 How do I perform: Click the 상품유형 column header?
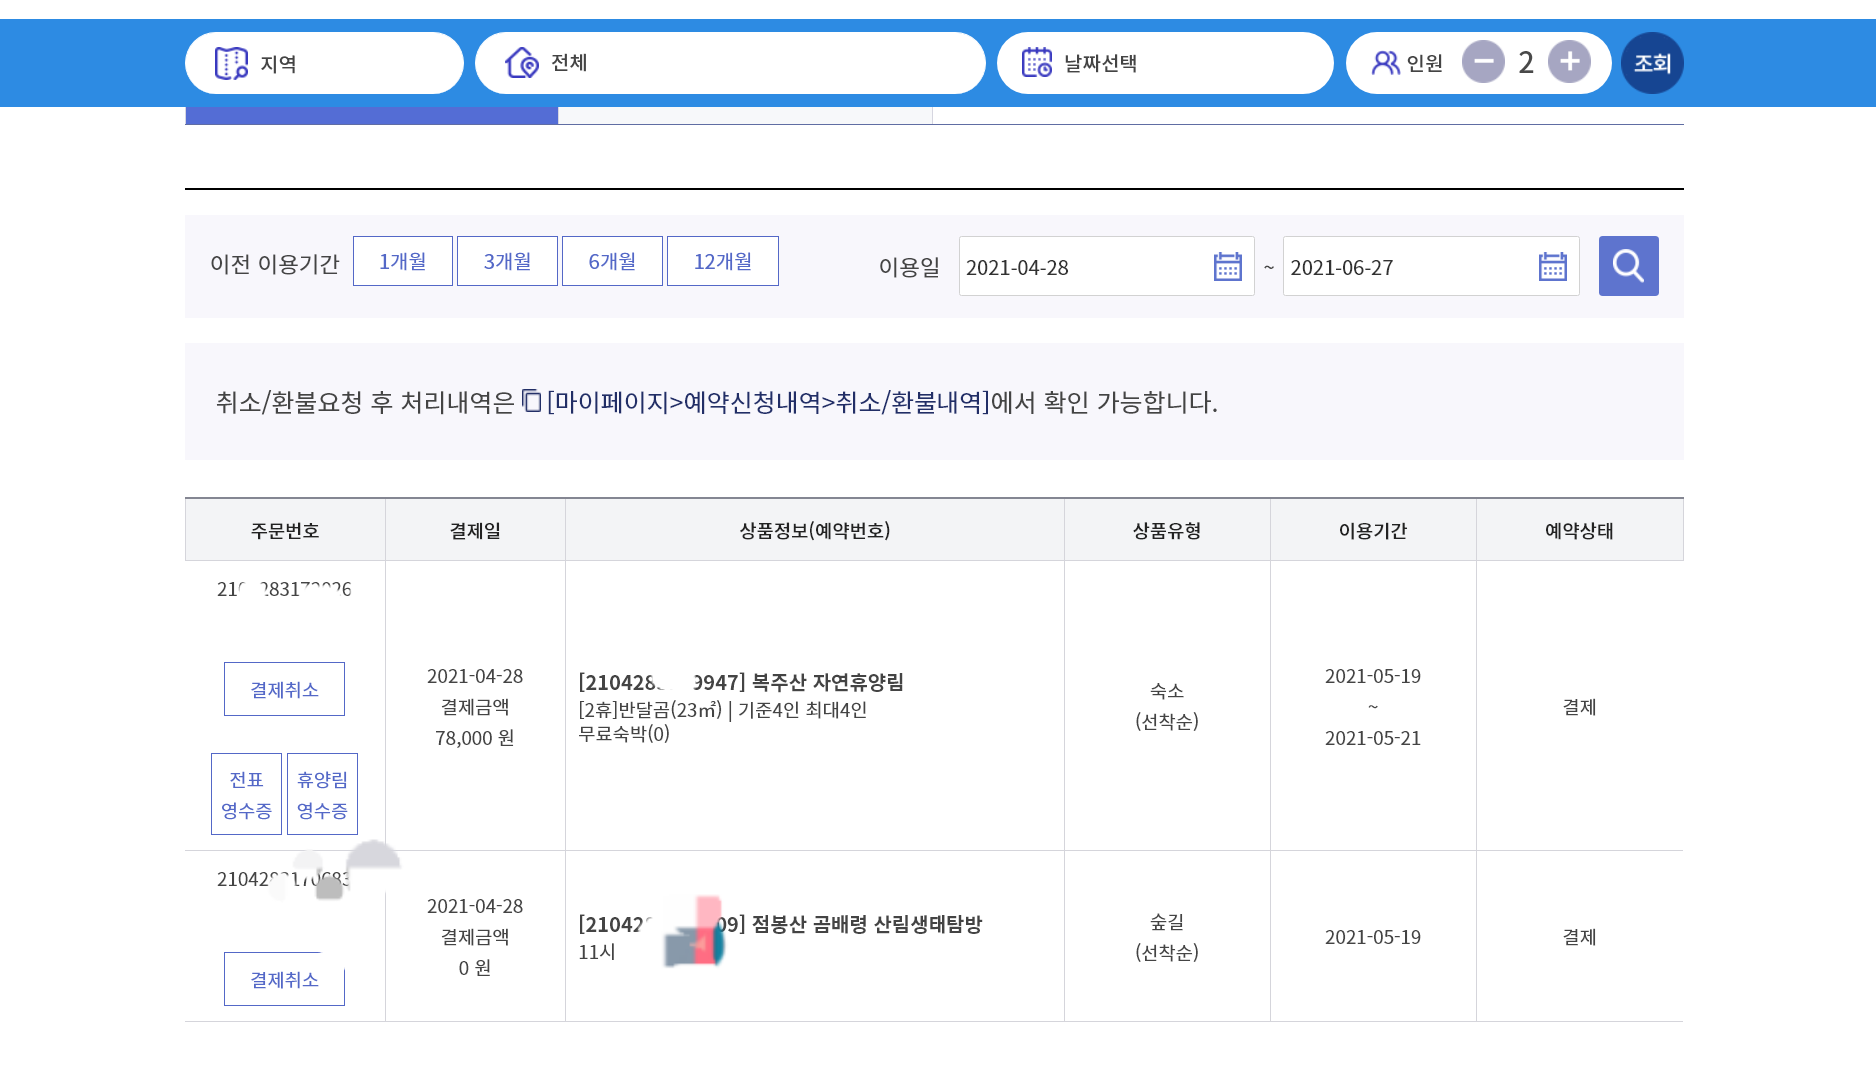coord(1167,530)
